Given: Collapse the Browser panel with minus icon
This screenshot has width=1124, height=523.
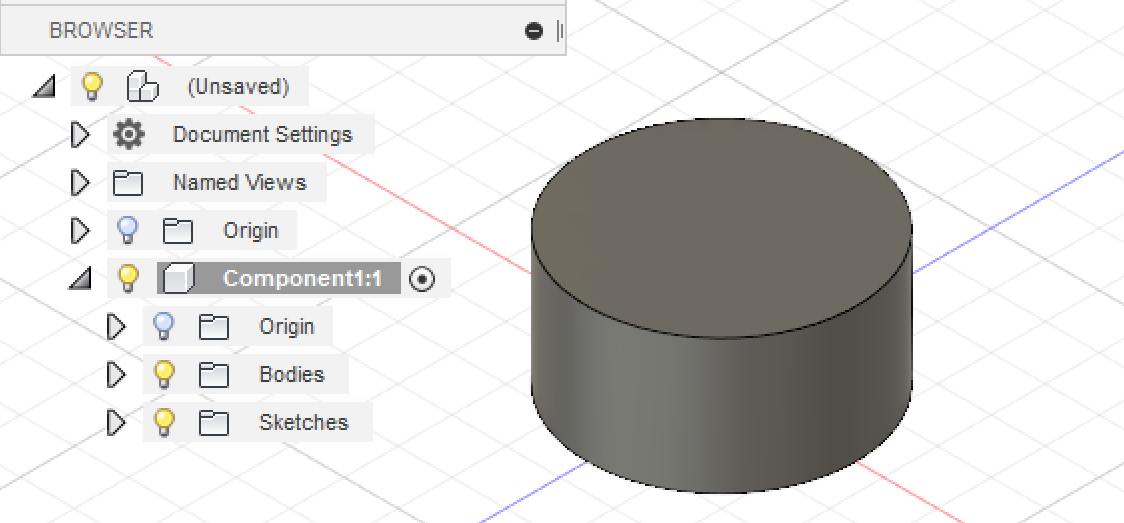Looking at the screenshot, I should click(x=534, y=31).
